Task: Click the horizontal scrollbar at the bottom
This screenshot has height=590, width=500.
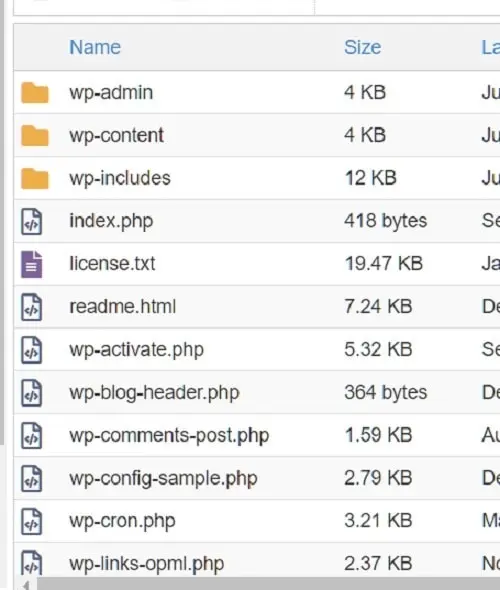Action: (268, 584)
